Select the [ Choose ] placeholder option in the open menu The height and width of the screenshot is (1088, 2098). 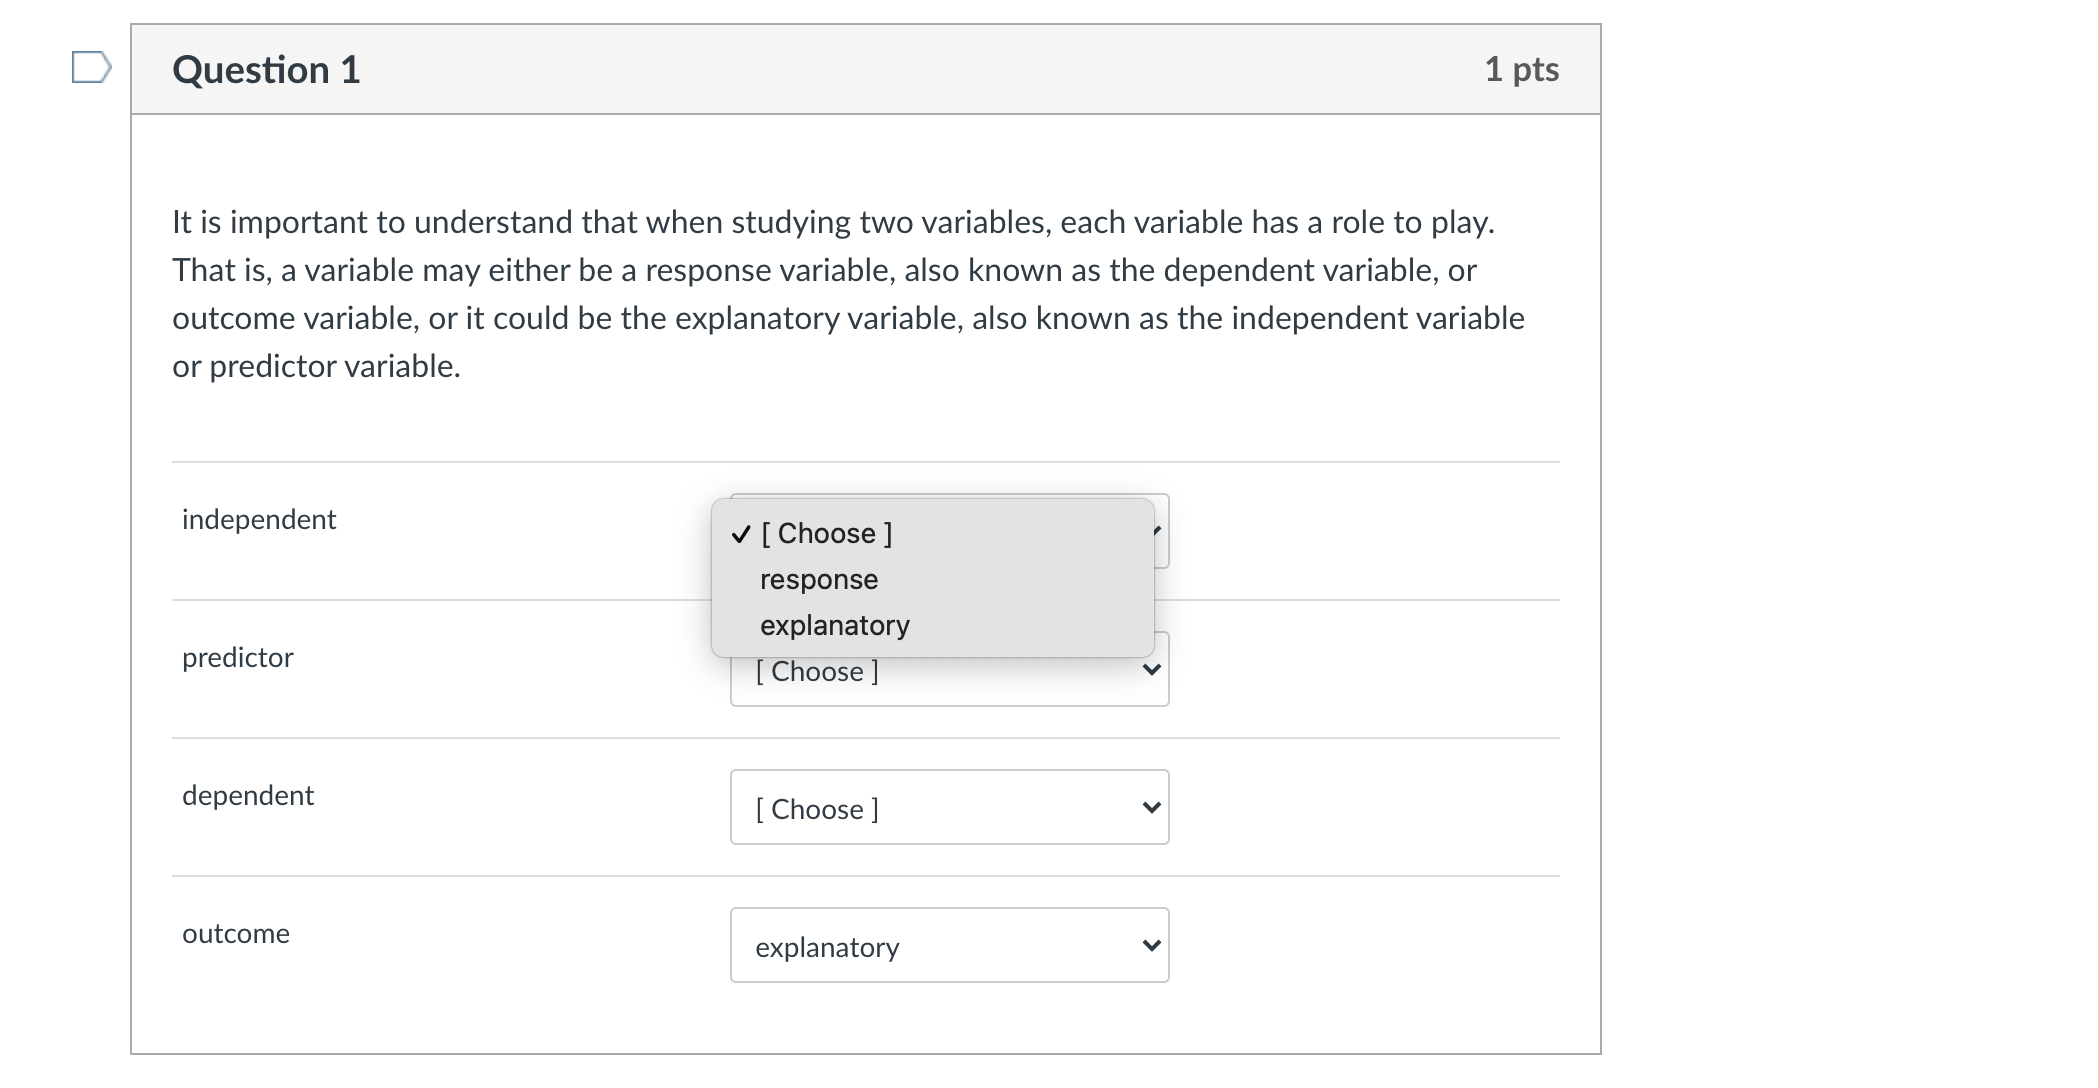coord(826,534)
